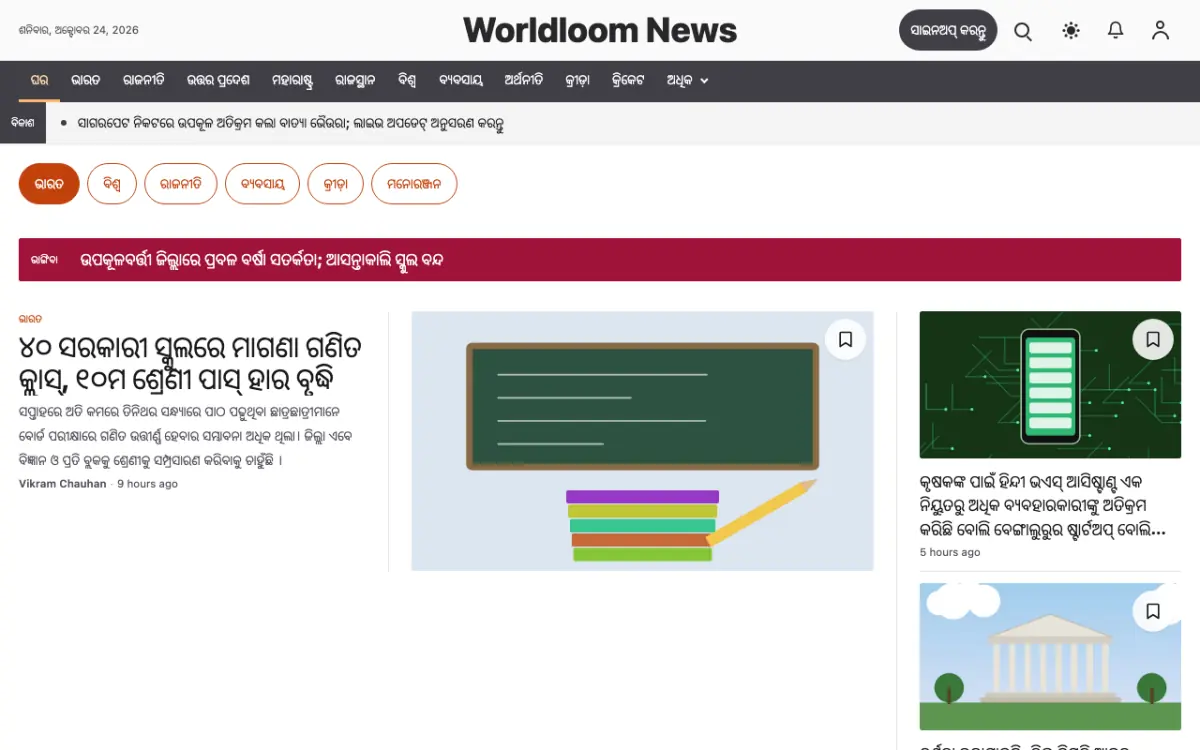The height and width of the screenshot is (750, 1200).
Task: Bookmark the phone assistant article
Action: pyautogui.click(x=1153, y=340)
